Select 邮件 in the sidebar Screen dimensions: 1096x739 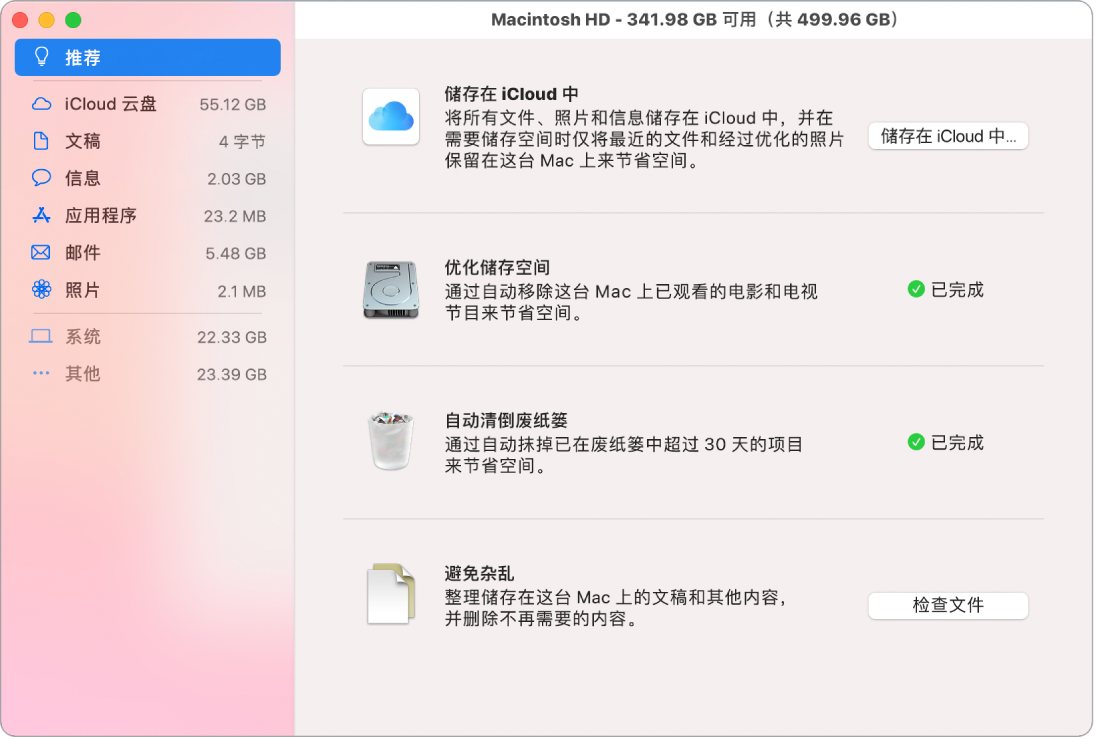147,252
